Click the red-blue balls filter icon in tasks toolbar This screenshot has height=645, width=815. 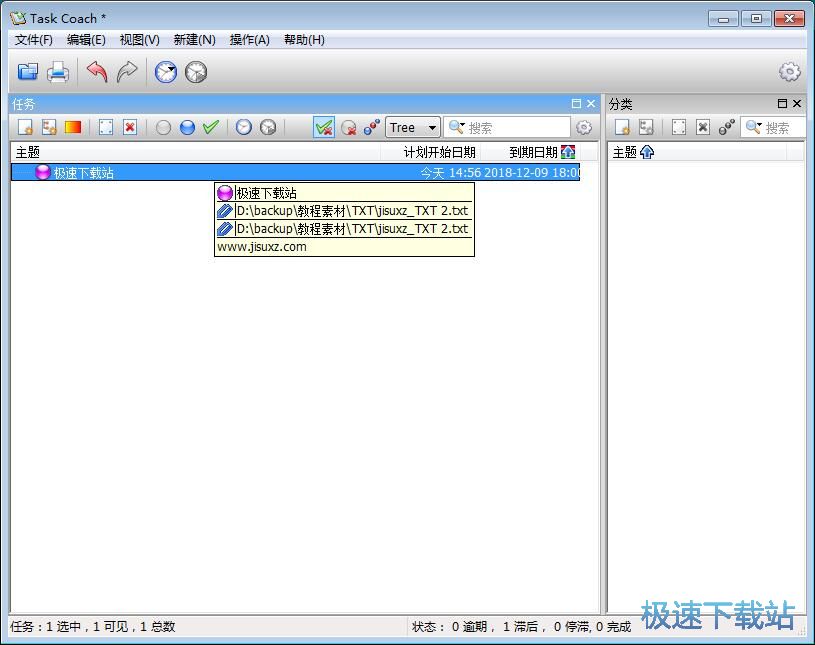pos(372,127)
